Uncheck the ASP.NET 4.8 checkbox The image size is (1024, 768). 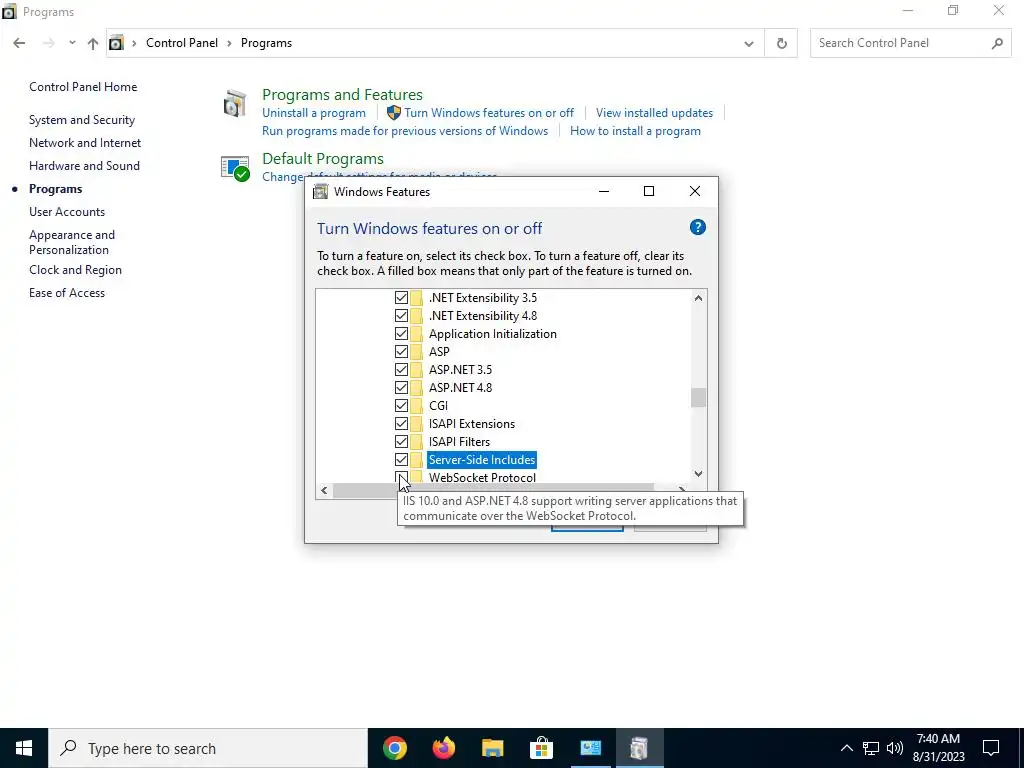(x=401, y=387)
